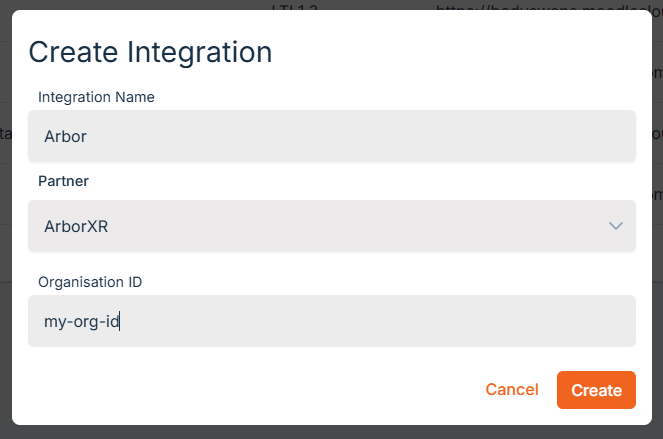Click the Integration Name field label

(x=96, y=97)
